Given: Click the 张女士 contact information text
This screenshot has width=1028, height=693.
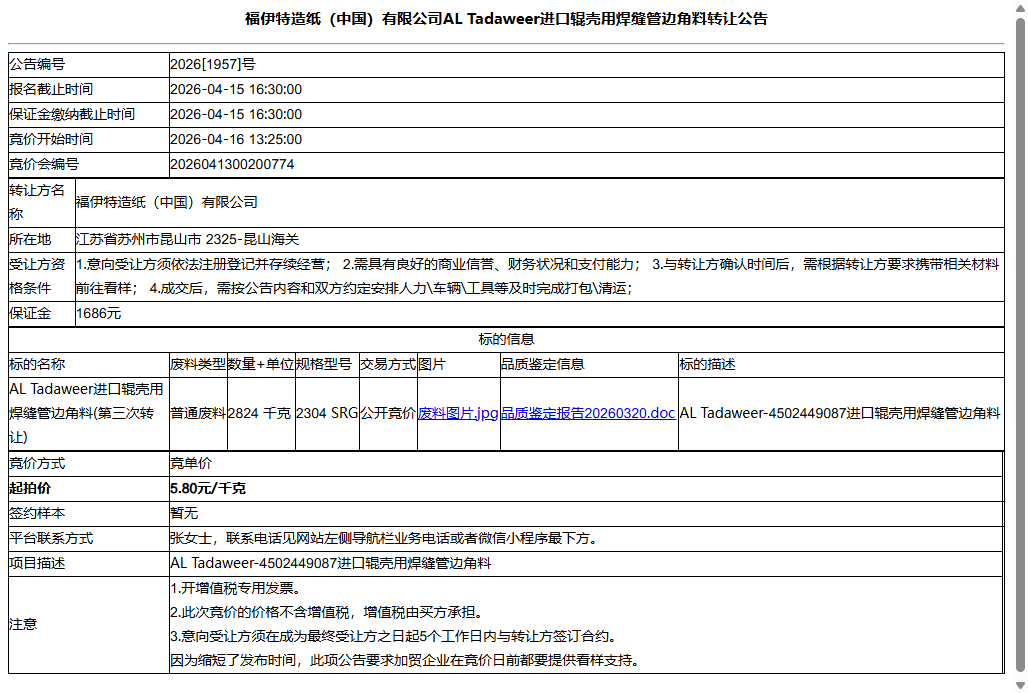Looking at the screenshot, I should (384, 538).
